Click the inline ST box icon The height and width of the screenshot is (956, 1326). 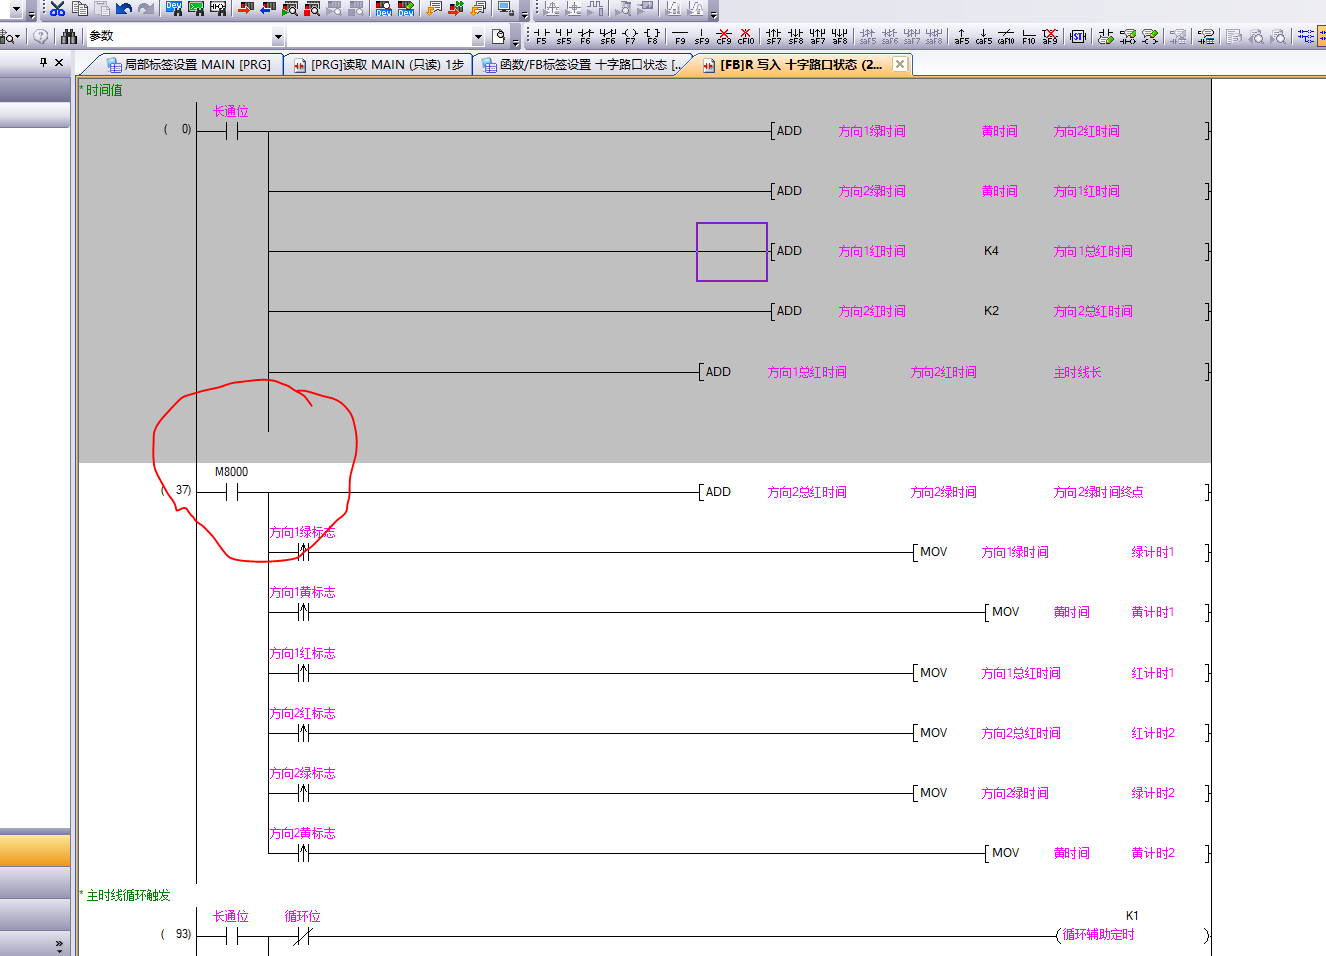click(x=1078, y=37)
